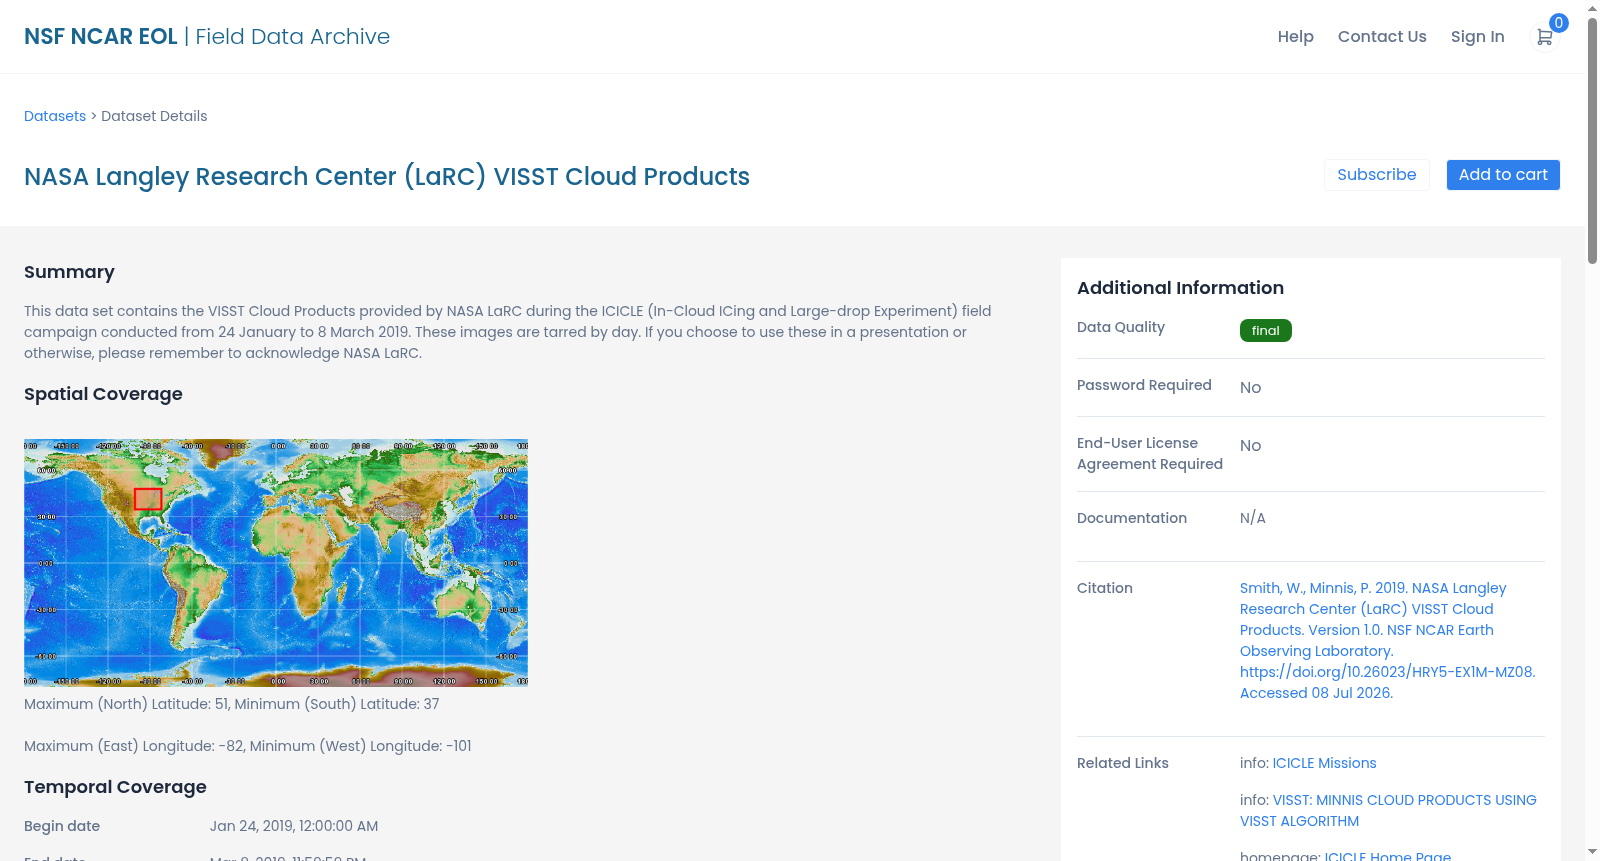Click the Documentation N/A value
The image size is (1600, 861).
coord(1253,518)
